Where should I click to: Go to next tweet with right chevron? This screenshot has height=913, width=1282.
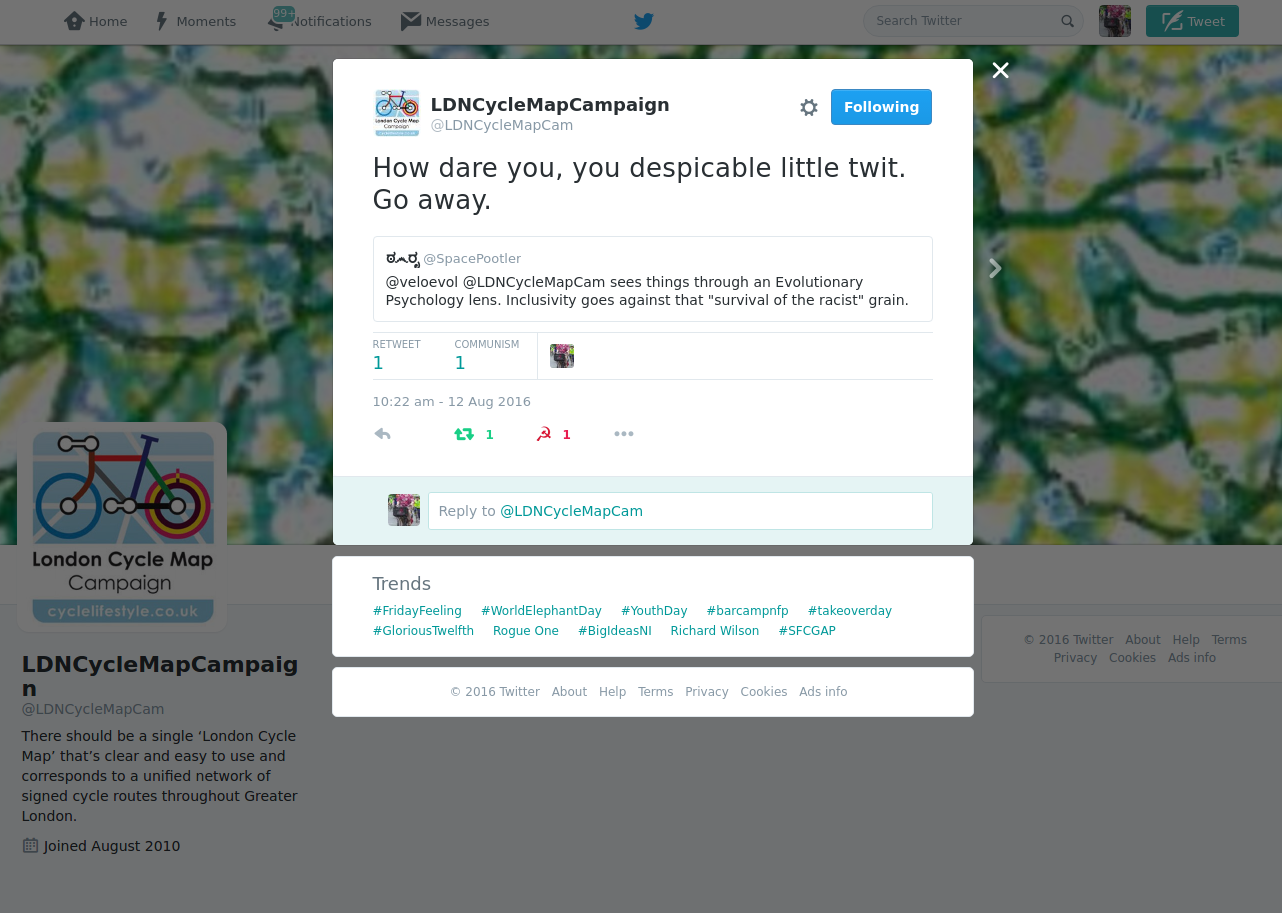point(995,268)
